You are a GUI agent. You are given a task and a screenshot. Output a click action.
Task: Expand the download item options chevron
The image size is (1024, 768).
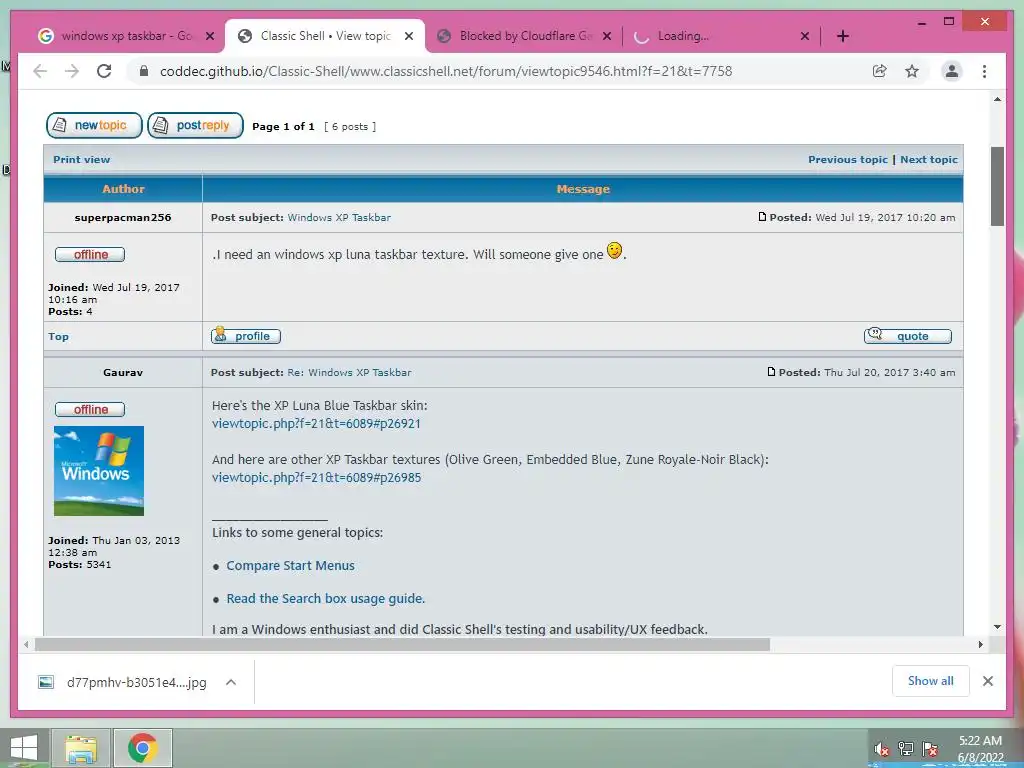pyautogui.click(x=231, y=682)
